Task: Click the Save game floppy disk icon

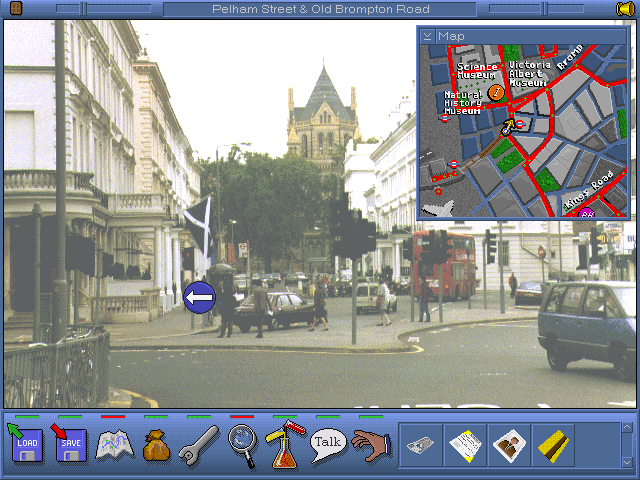Action: click(71, 443)
